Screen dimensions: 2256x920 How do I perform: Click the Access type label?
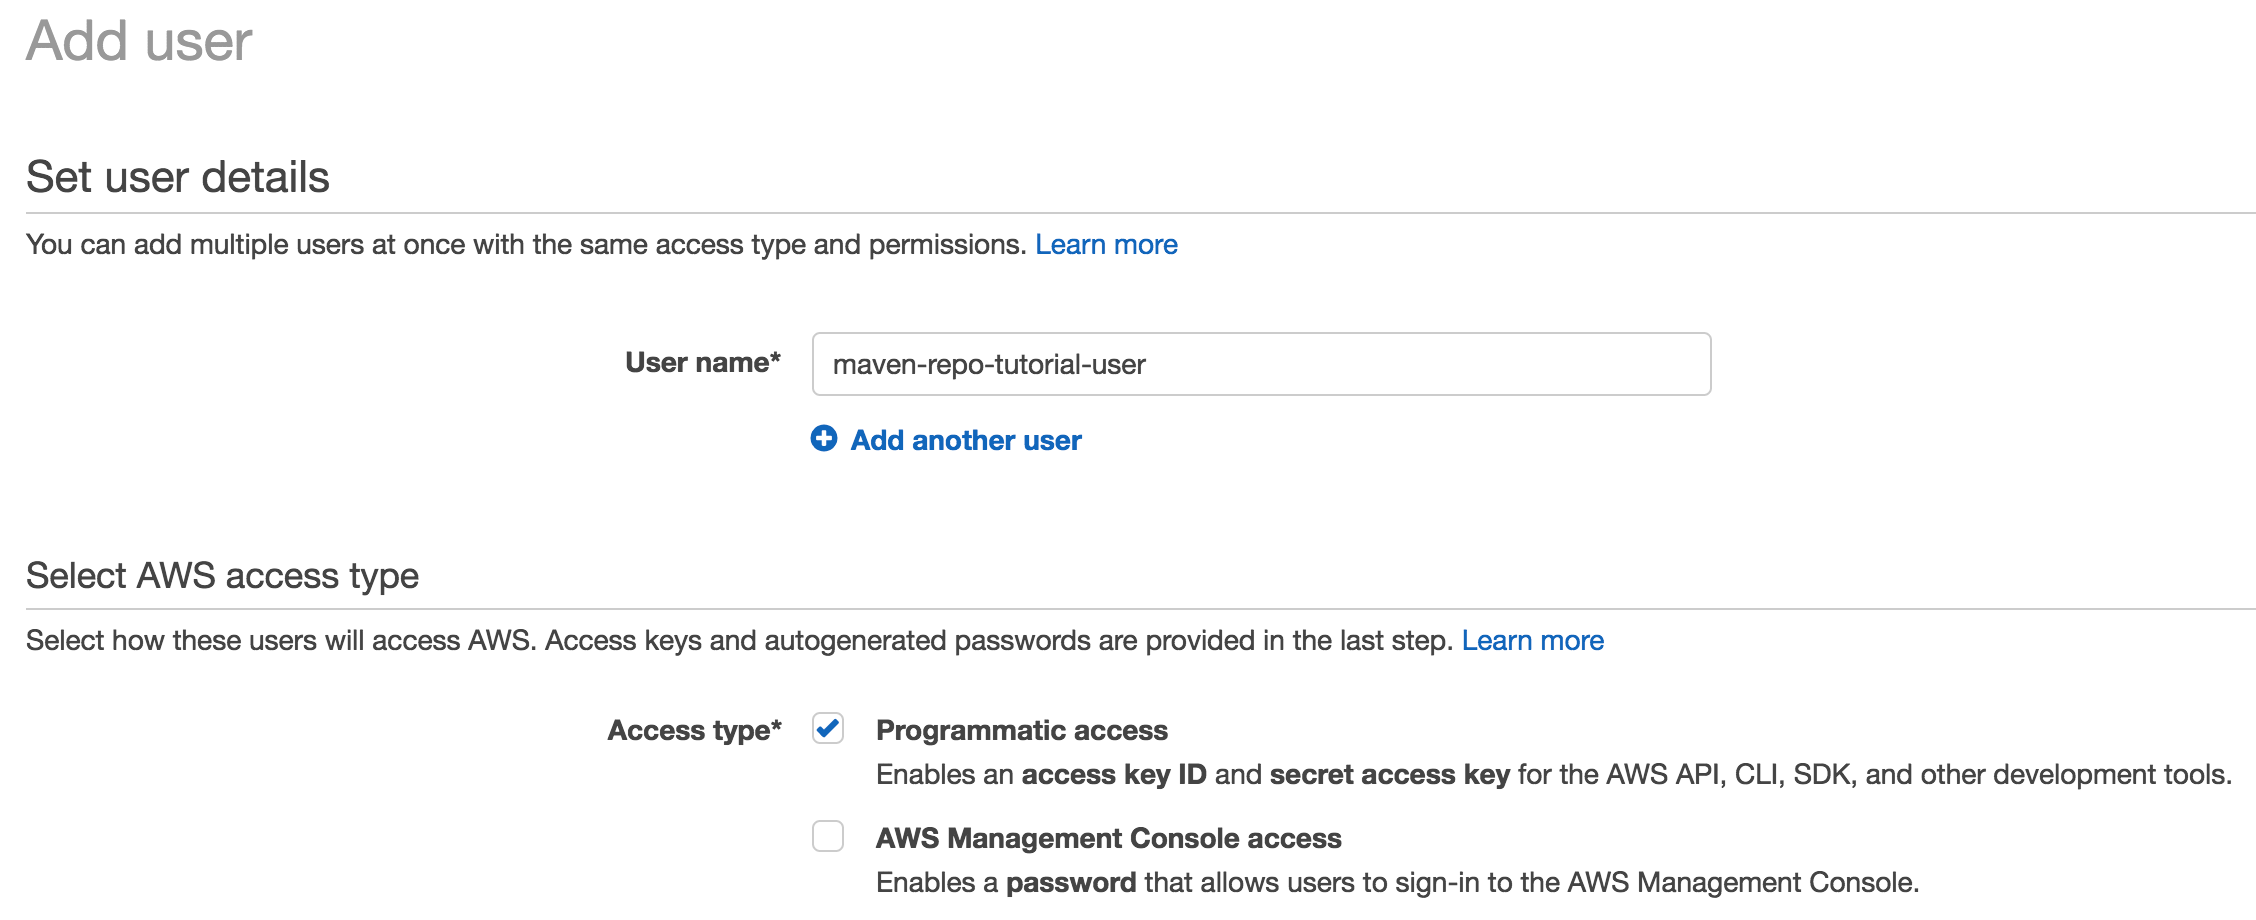coord(694,730)
